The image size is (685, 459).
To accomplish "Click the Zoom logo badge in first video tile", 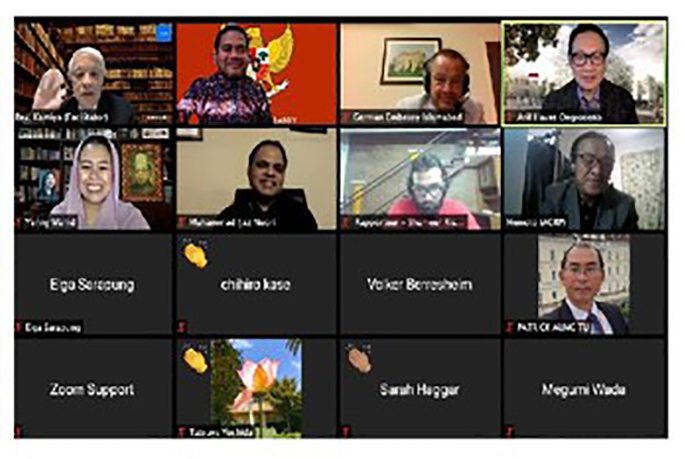I will [164, 31].
